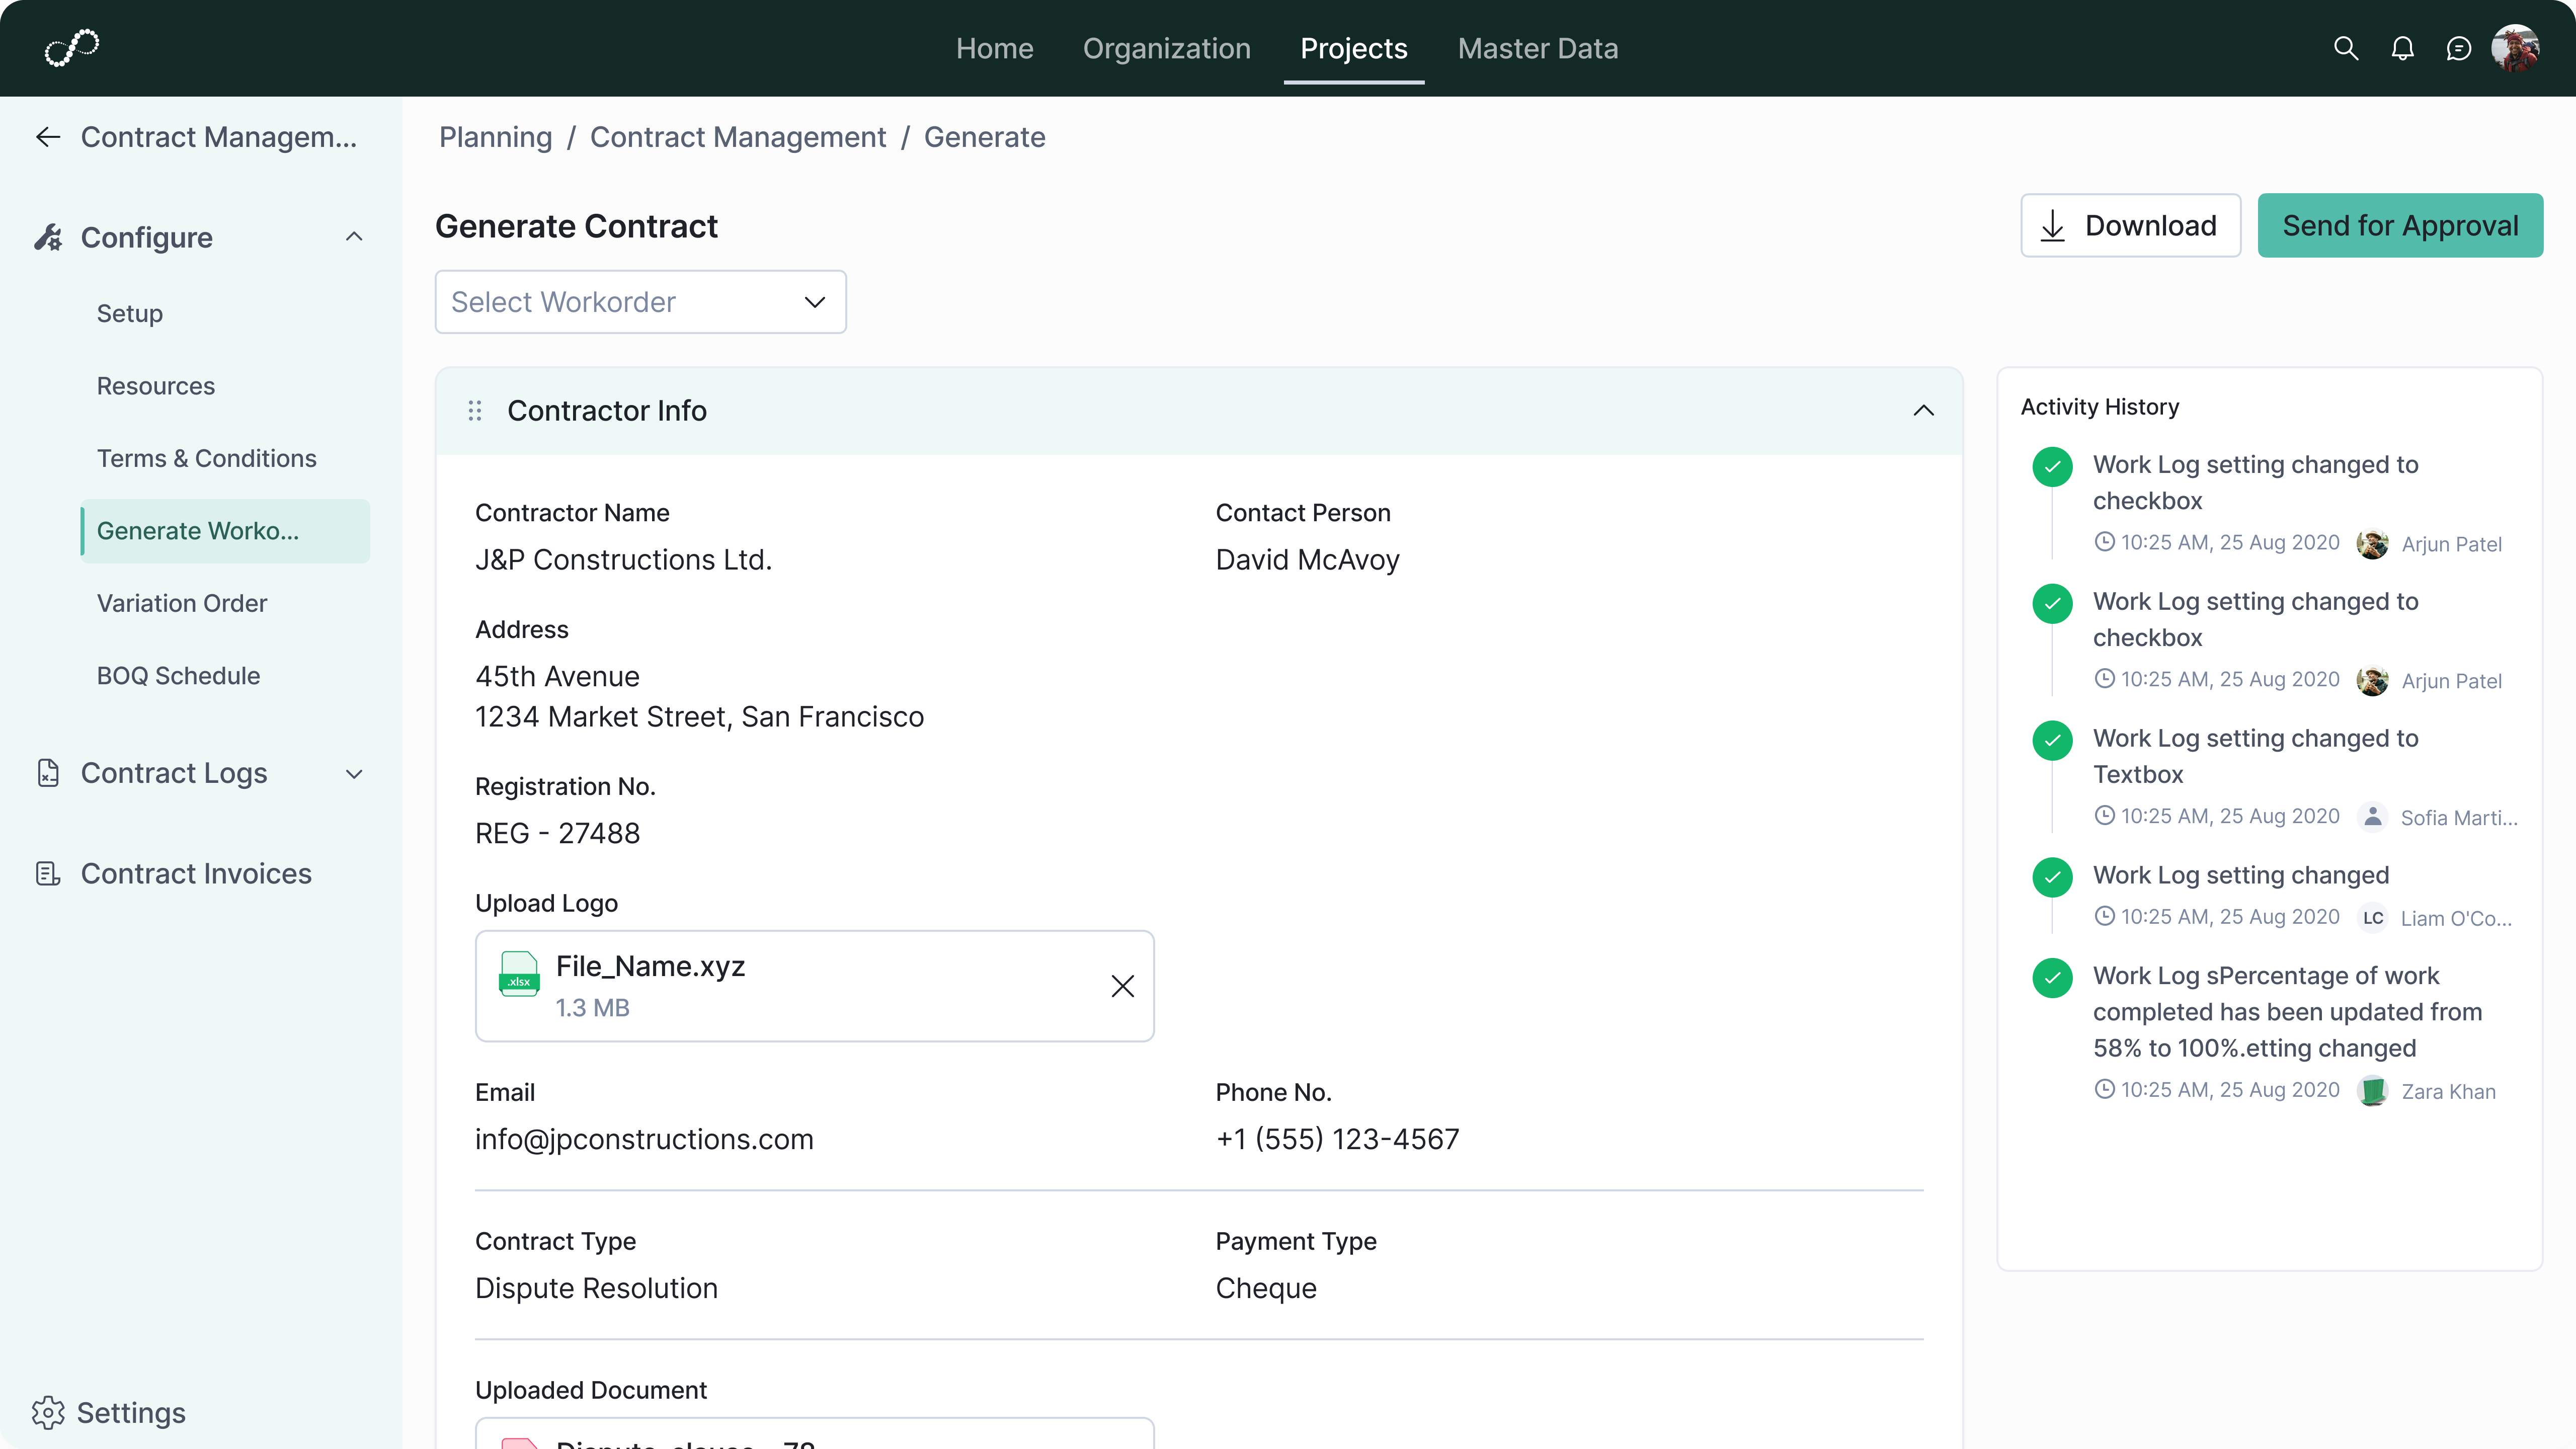2576x1449 pixels.
Task: Click first Work Log checkbox status checkmark
Action: pyautogui.click(x=2053, y=466)
